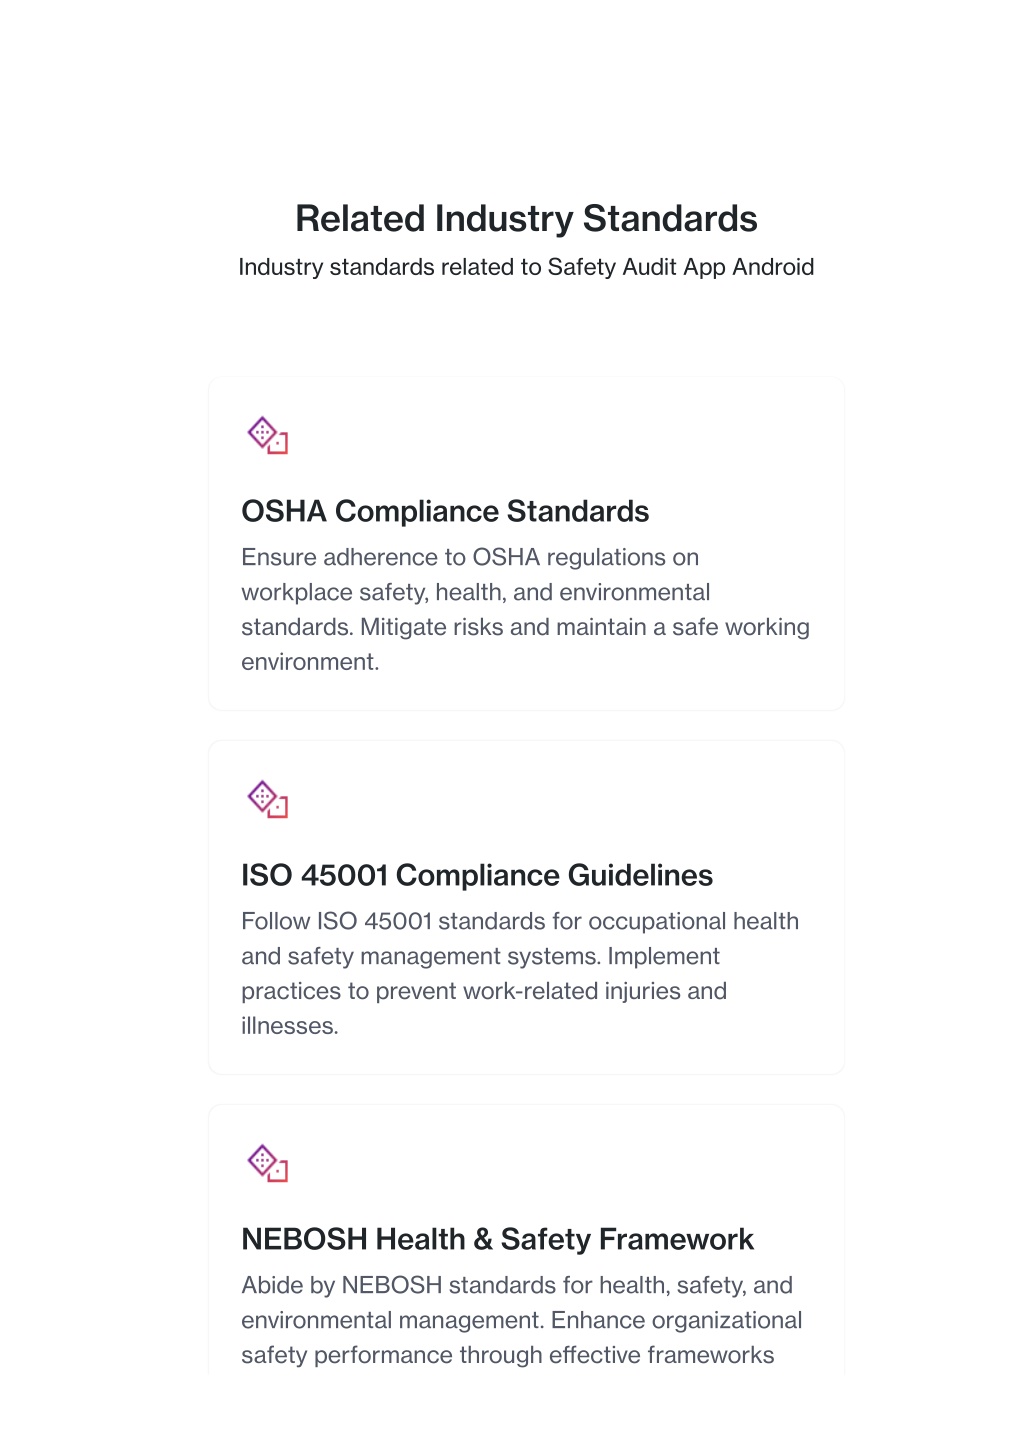This screenshot has height=1449, width=1024.
Task: Click the text 'prevent work-related injuries'
Action: click(528, 991)
